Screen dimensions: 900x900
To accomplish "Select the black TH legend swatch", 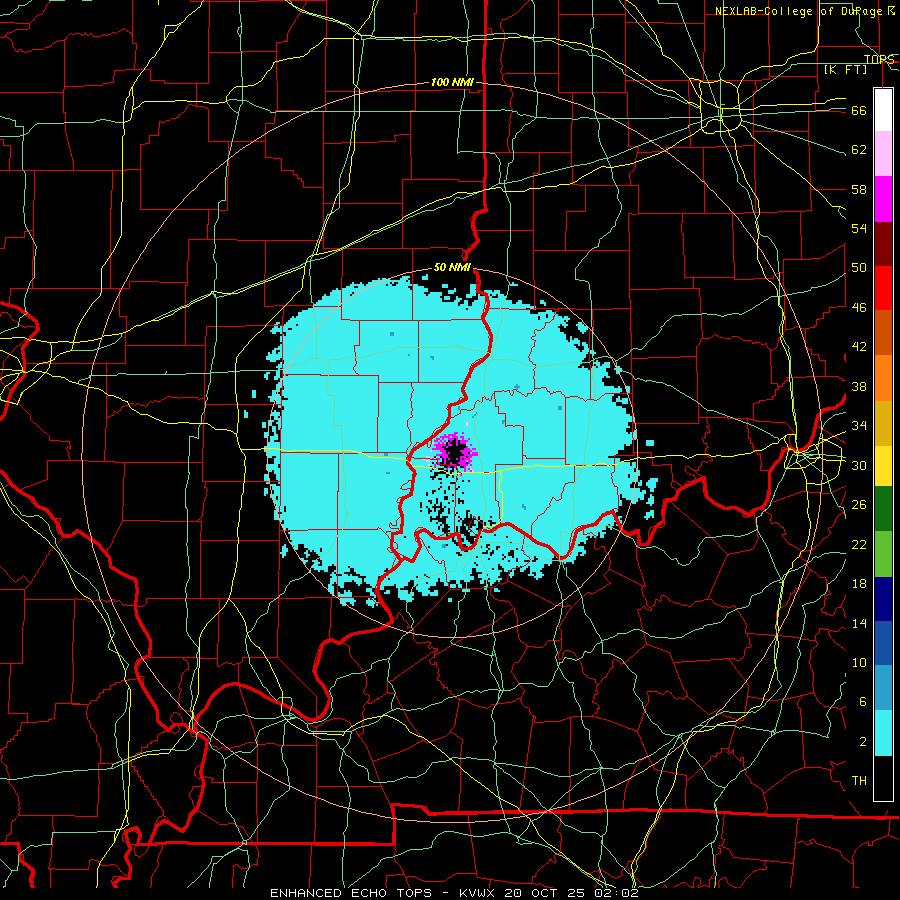I will click(x=883, y=778).
